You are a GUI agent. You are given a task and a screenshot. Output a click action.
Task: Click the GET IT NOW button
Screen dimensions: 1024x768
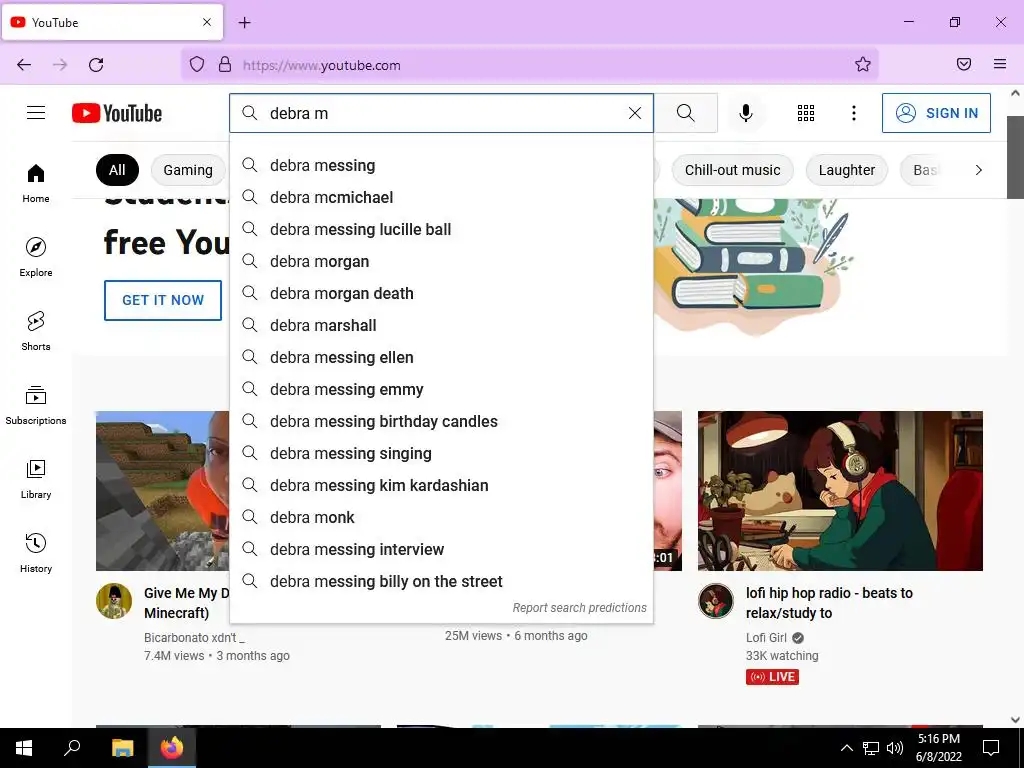(163, 300)
